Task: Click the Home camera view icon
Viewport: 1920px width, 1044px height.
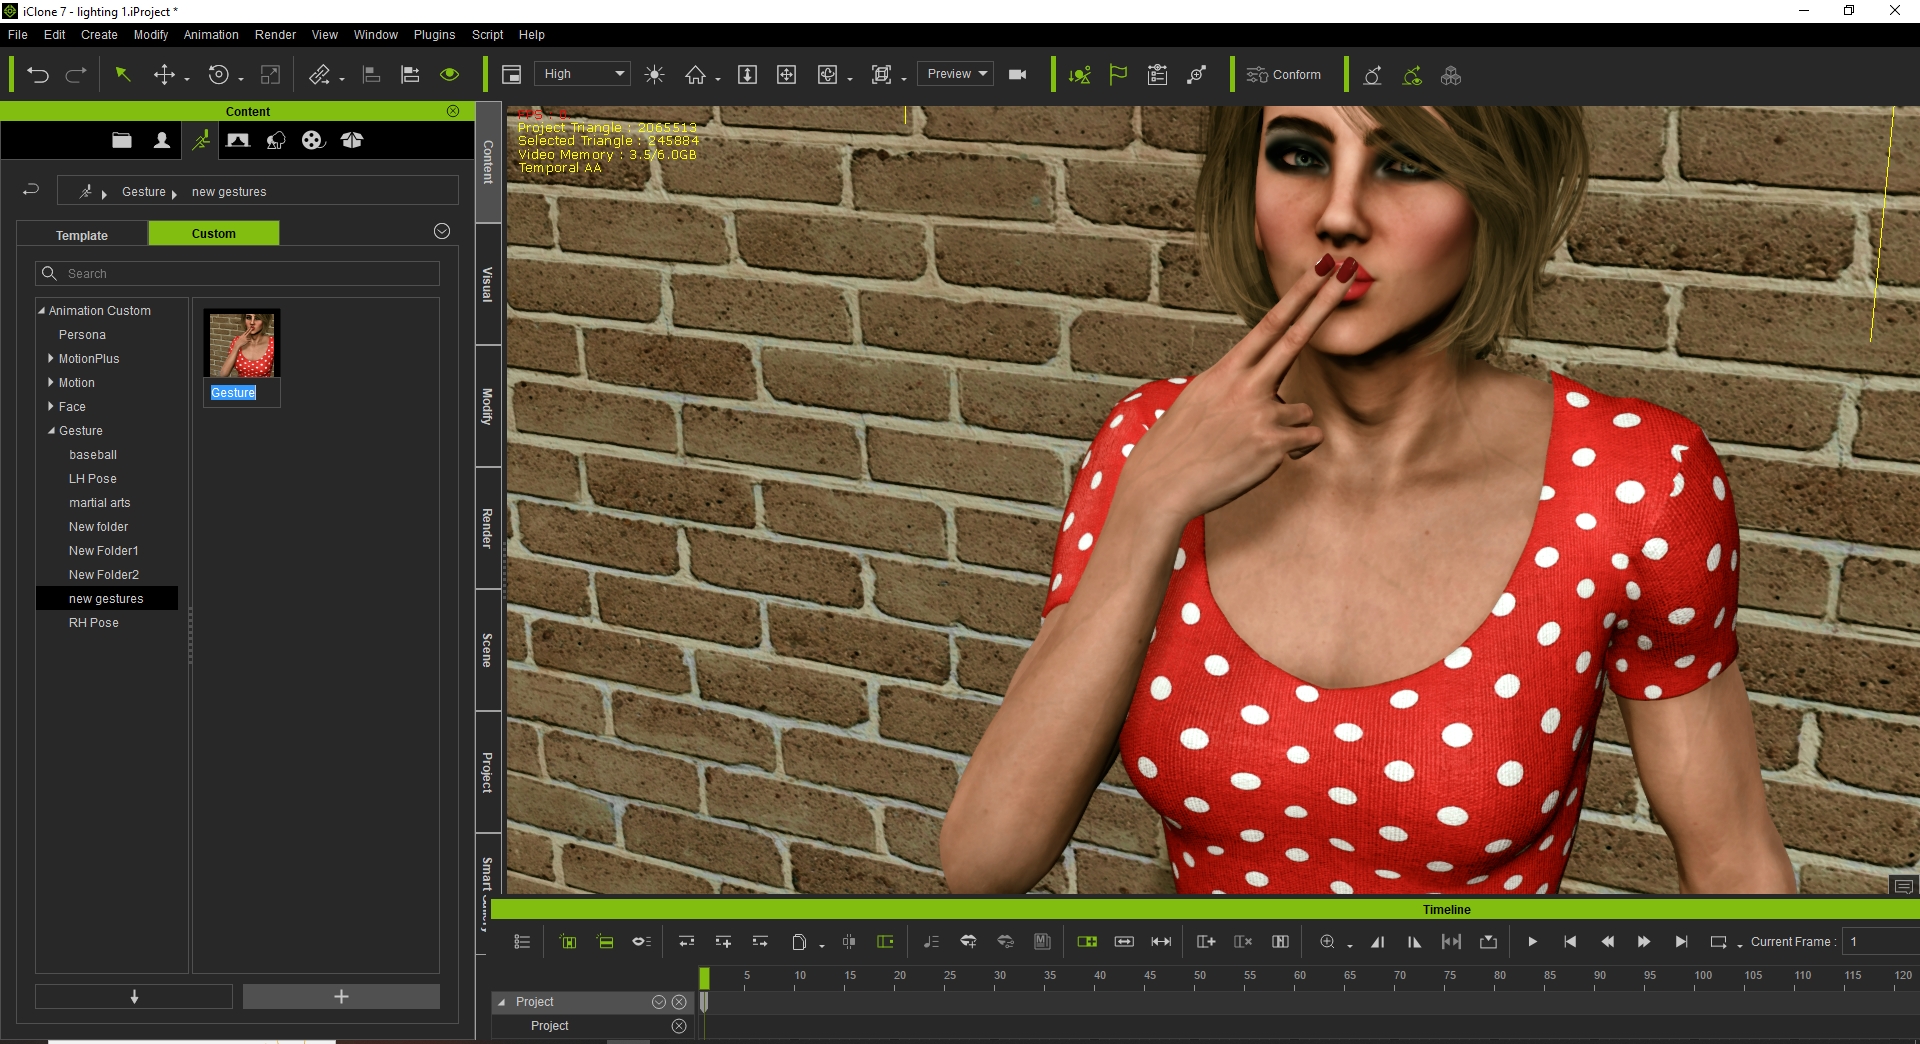Action: click(696, 75)
